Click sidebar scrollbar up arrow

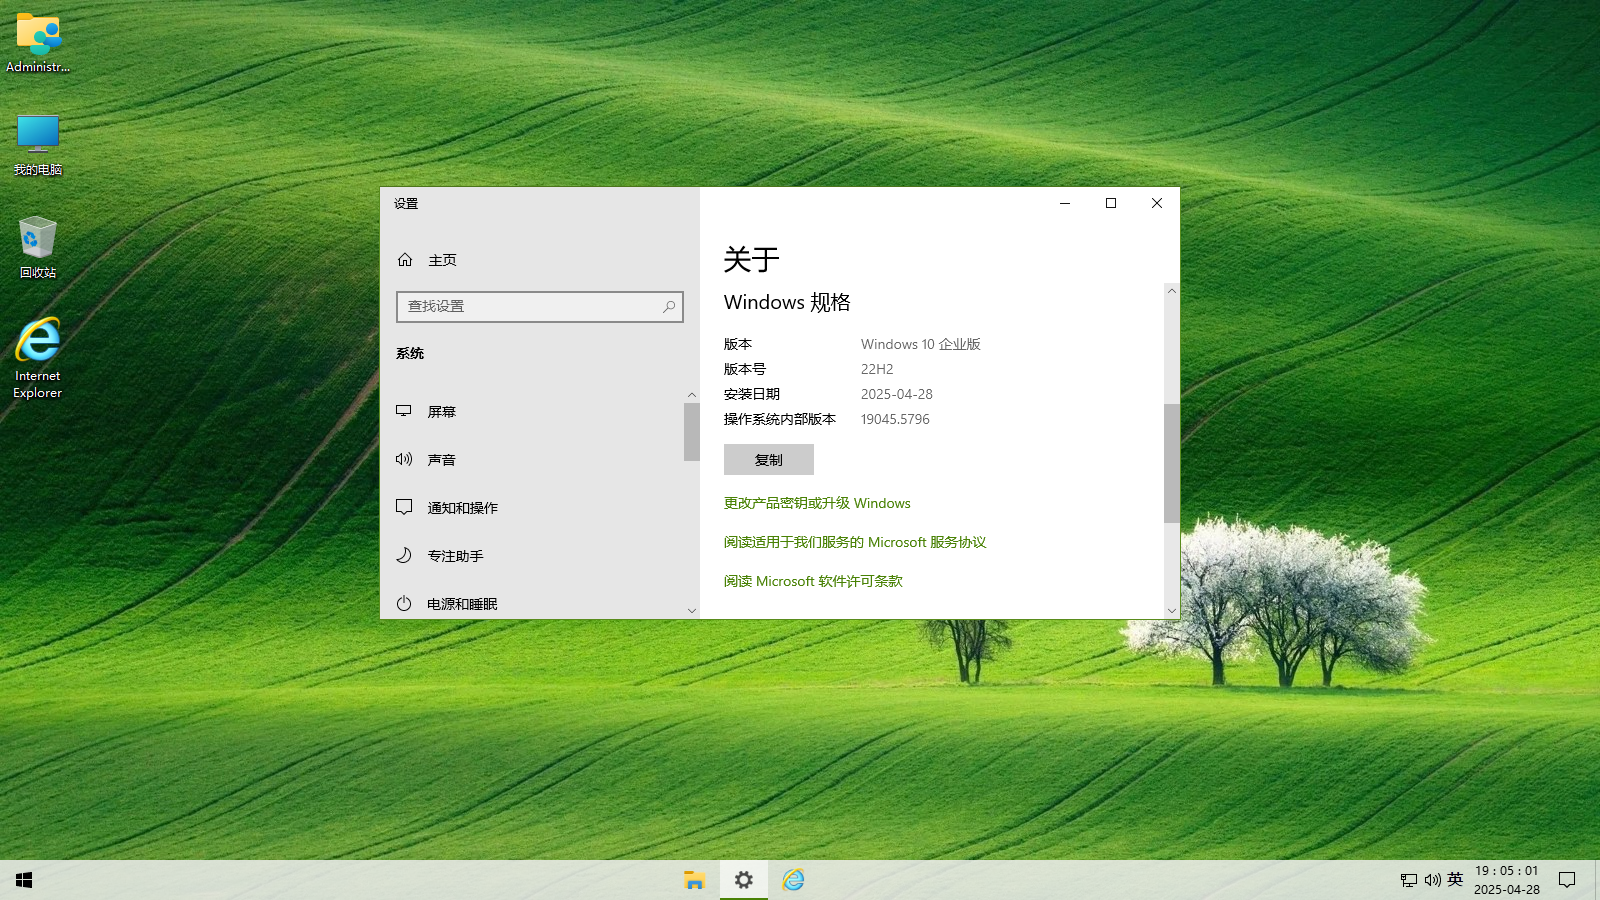692,395
